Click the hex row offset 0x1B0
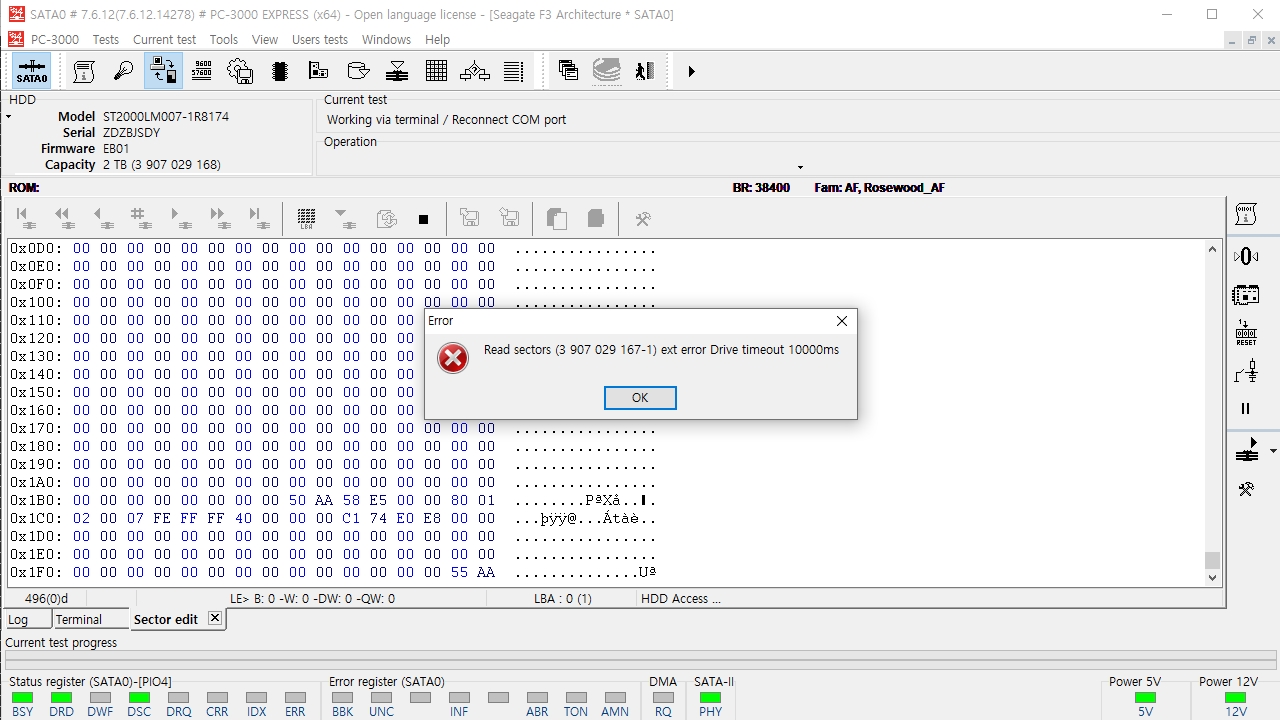Screen dimensions: 1280x720 coord(36,500)
